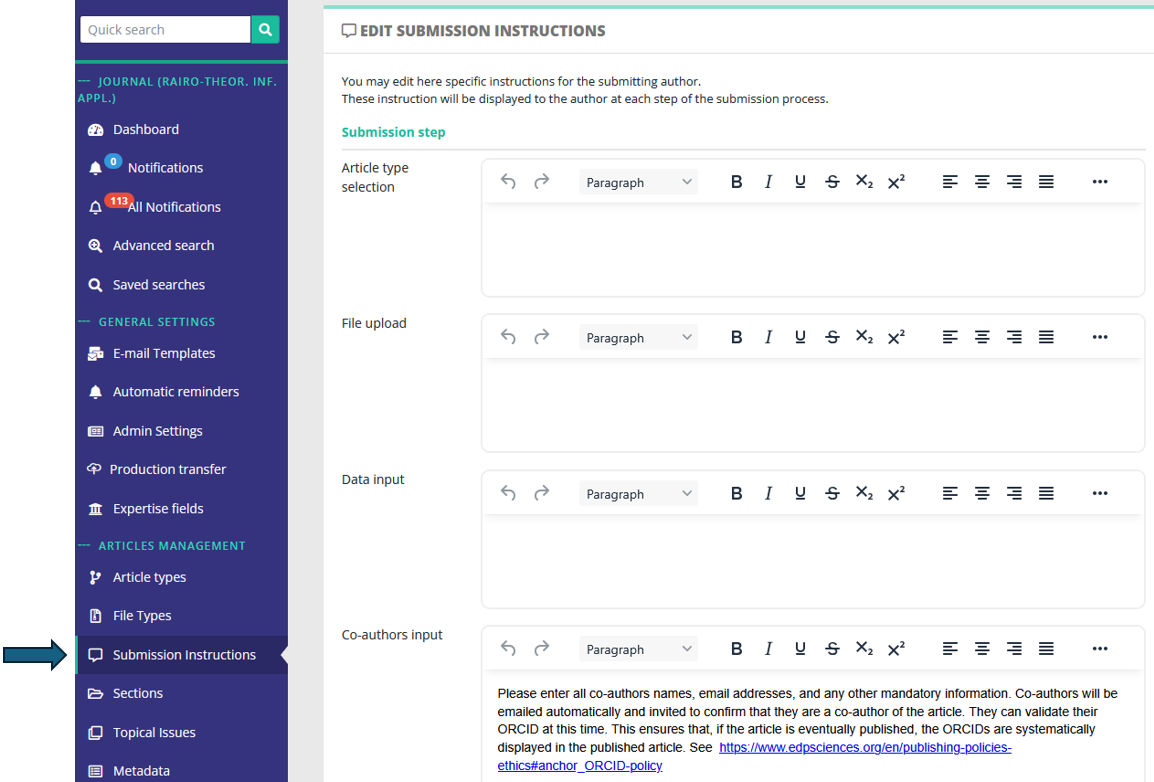The height and width of the screenshot is (782, 1154).
Task: Open Topical Issues in the sidebar
Action: tap(154, 733)
